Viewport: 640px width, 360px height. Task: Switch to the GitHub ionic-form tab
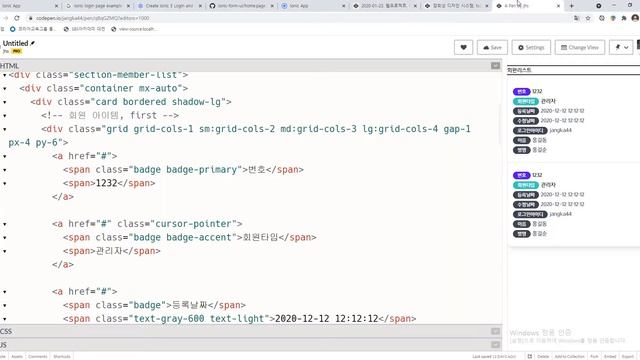pyautogui.click(x=242, y=6)
